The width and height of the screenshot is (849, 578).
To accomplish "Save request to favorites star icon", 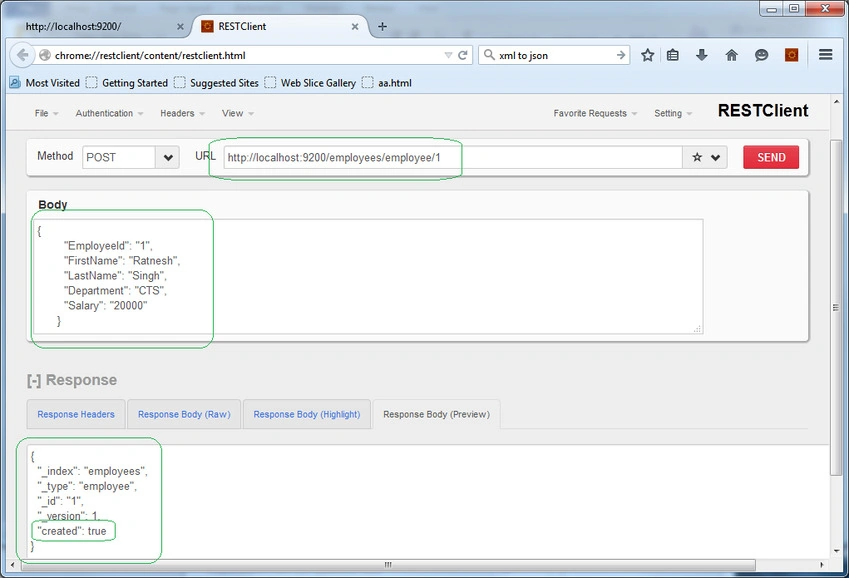I will click(697, 158).
